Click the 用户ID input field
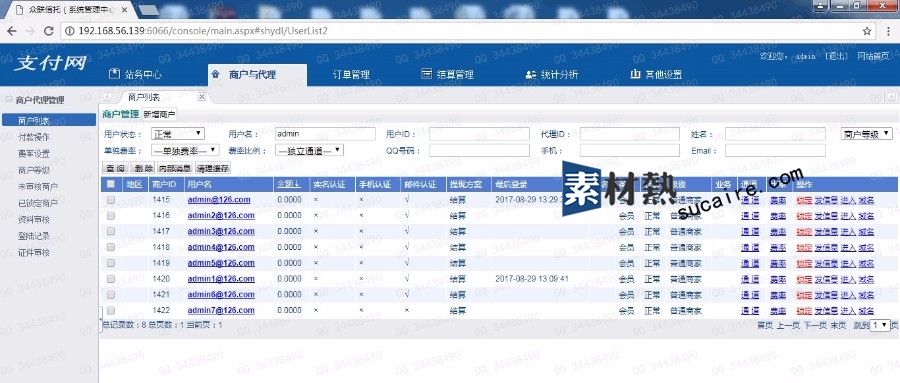Screen dimensions: 900x383 click(479, 134)
